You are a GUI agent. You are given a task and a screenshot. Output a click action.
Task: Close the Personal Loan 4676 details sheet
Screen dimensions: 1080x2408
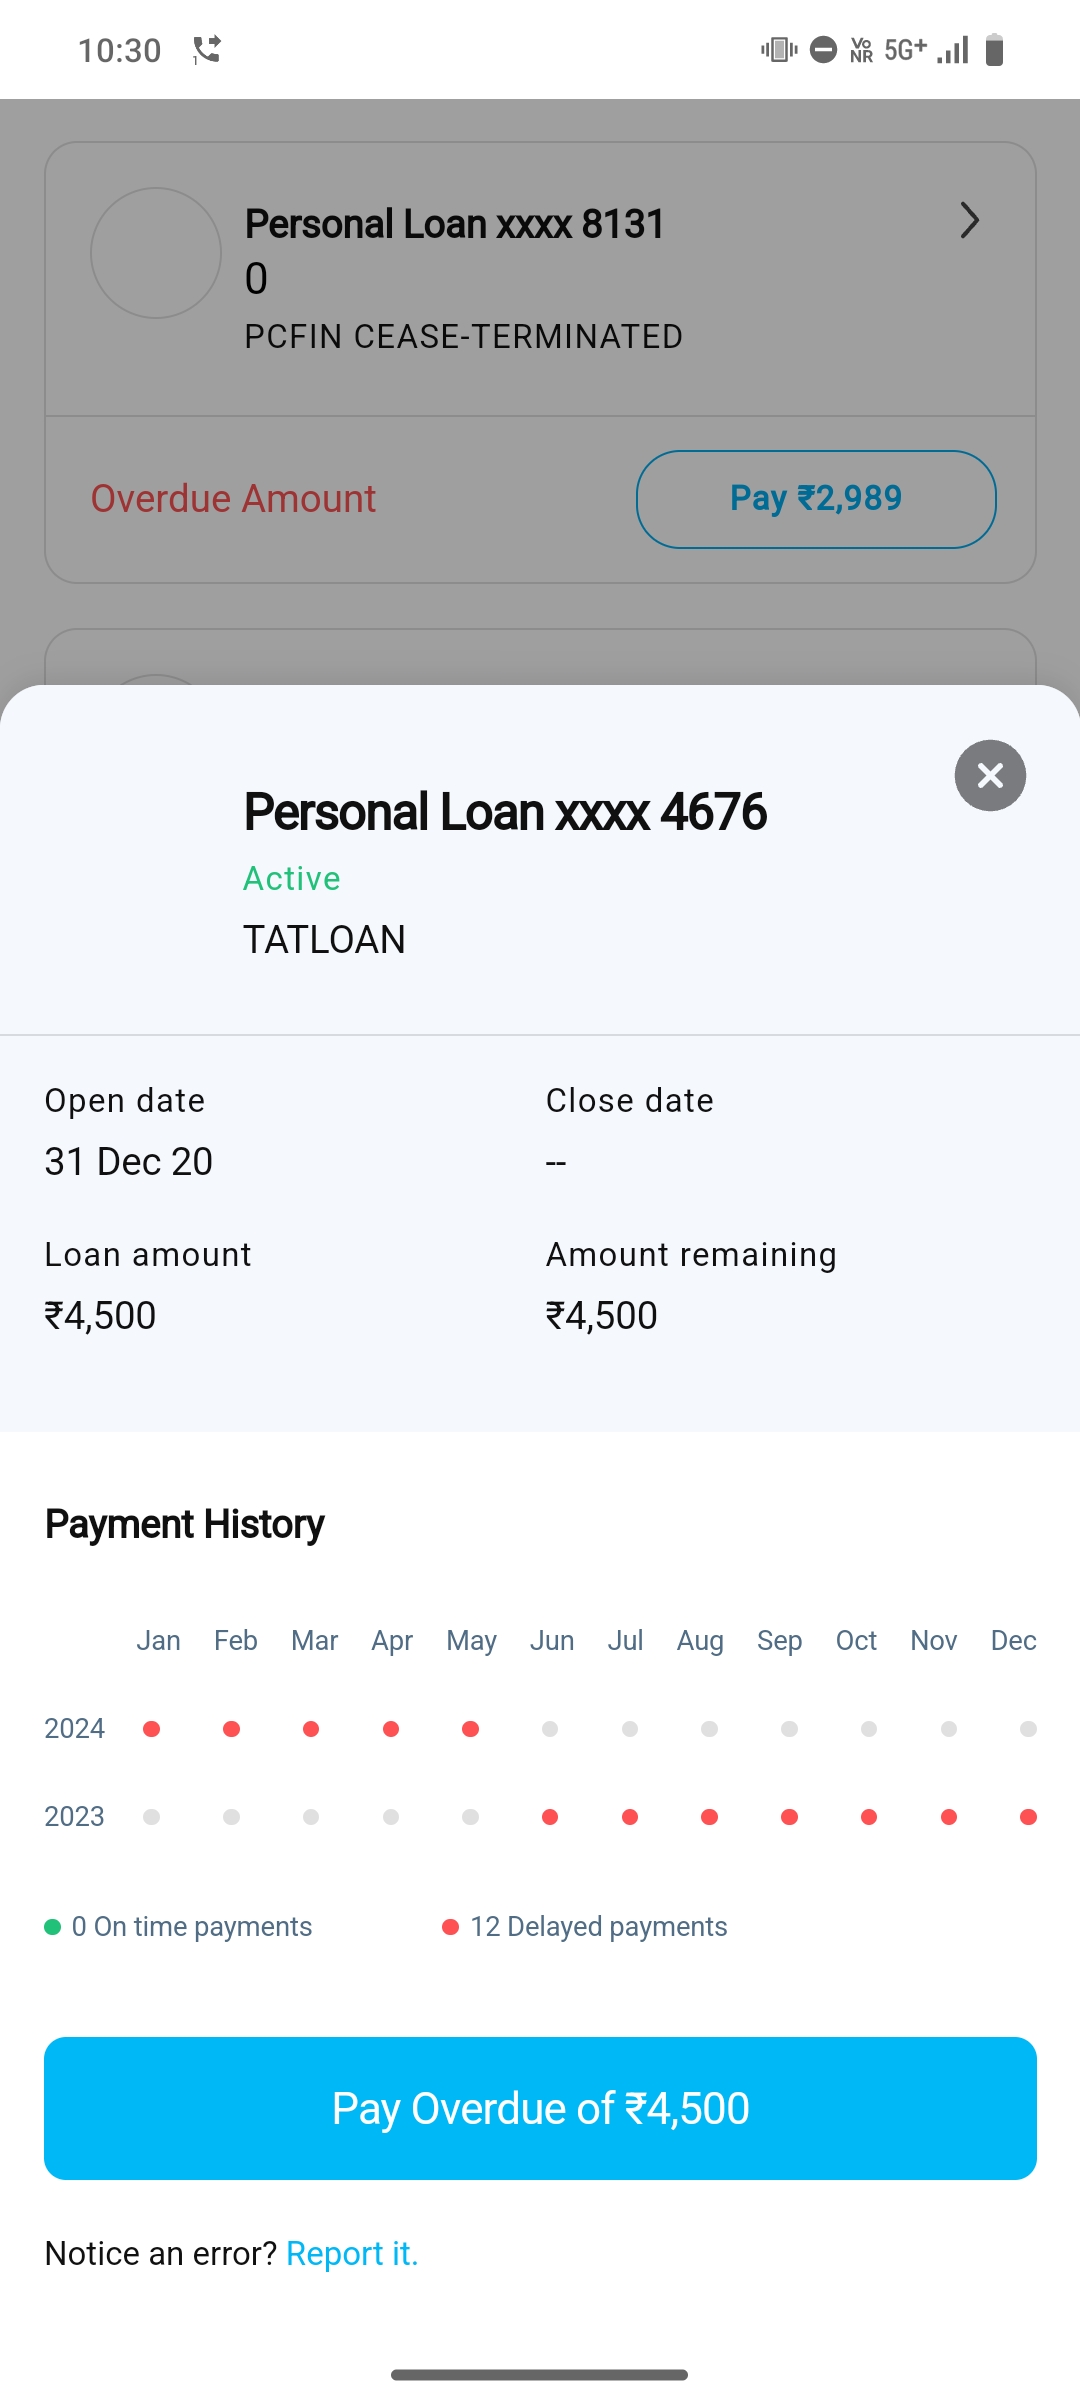tap(990, 775)
